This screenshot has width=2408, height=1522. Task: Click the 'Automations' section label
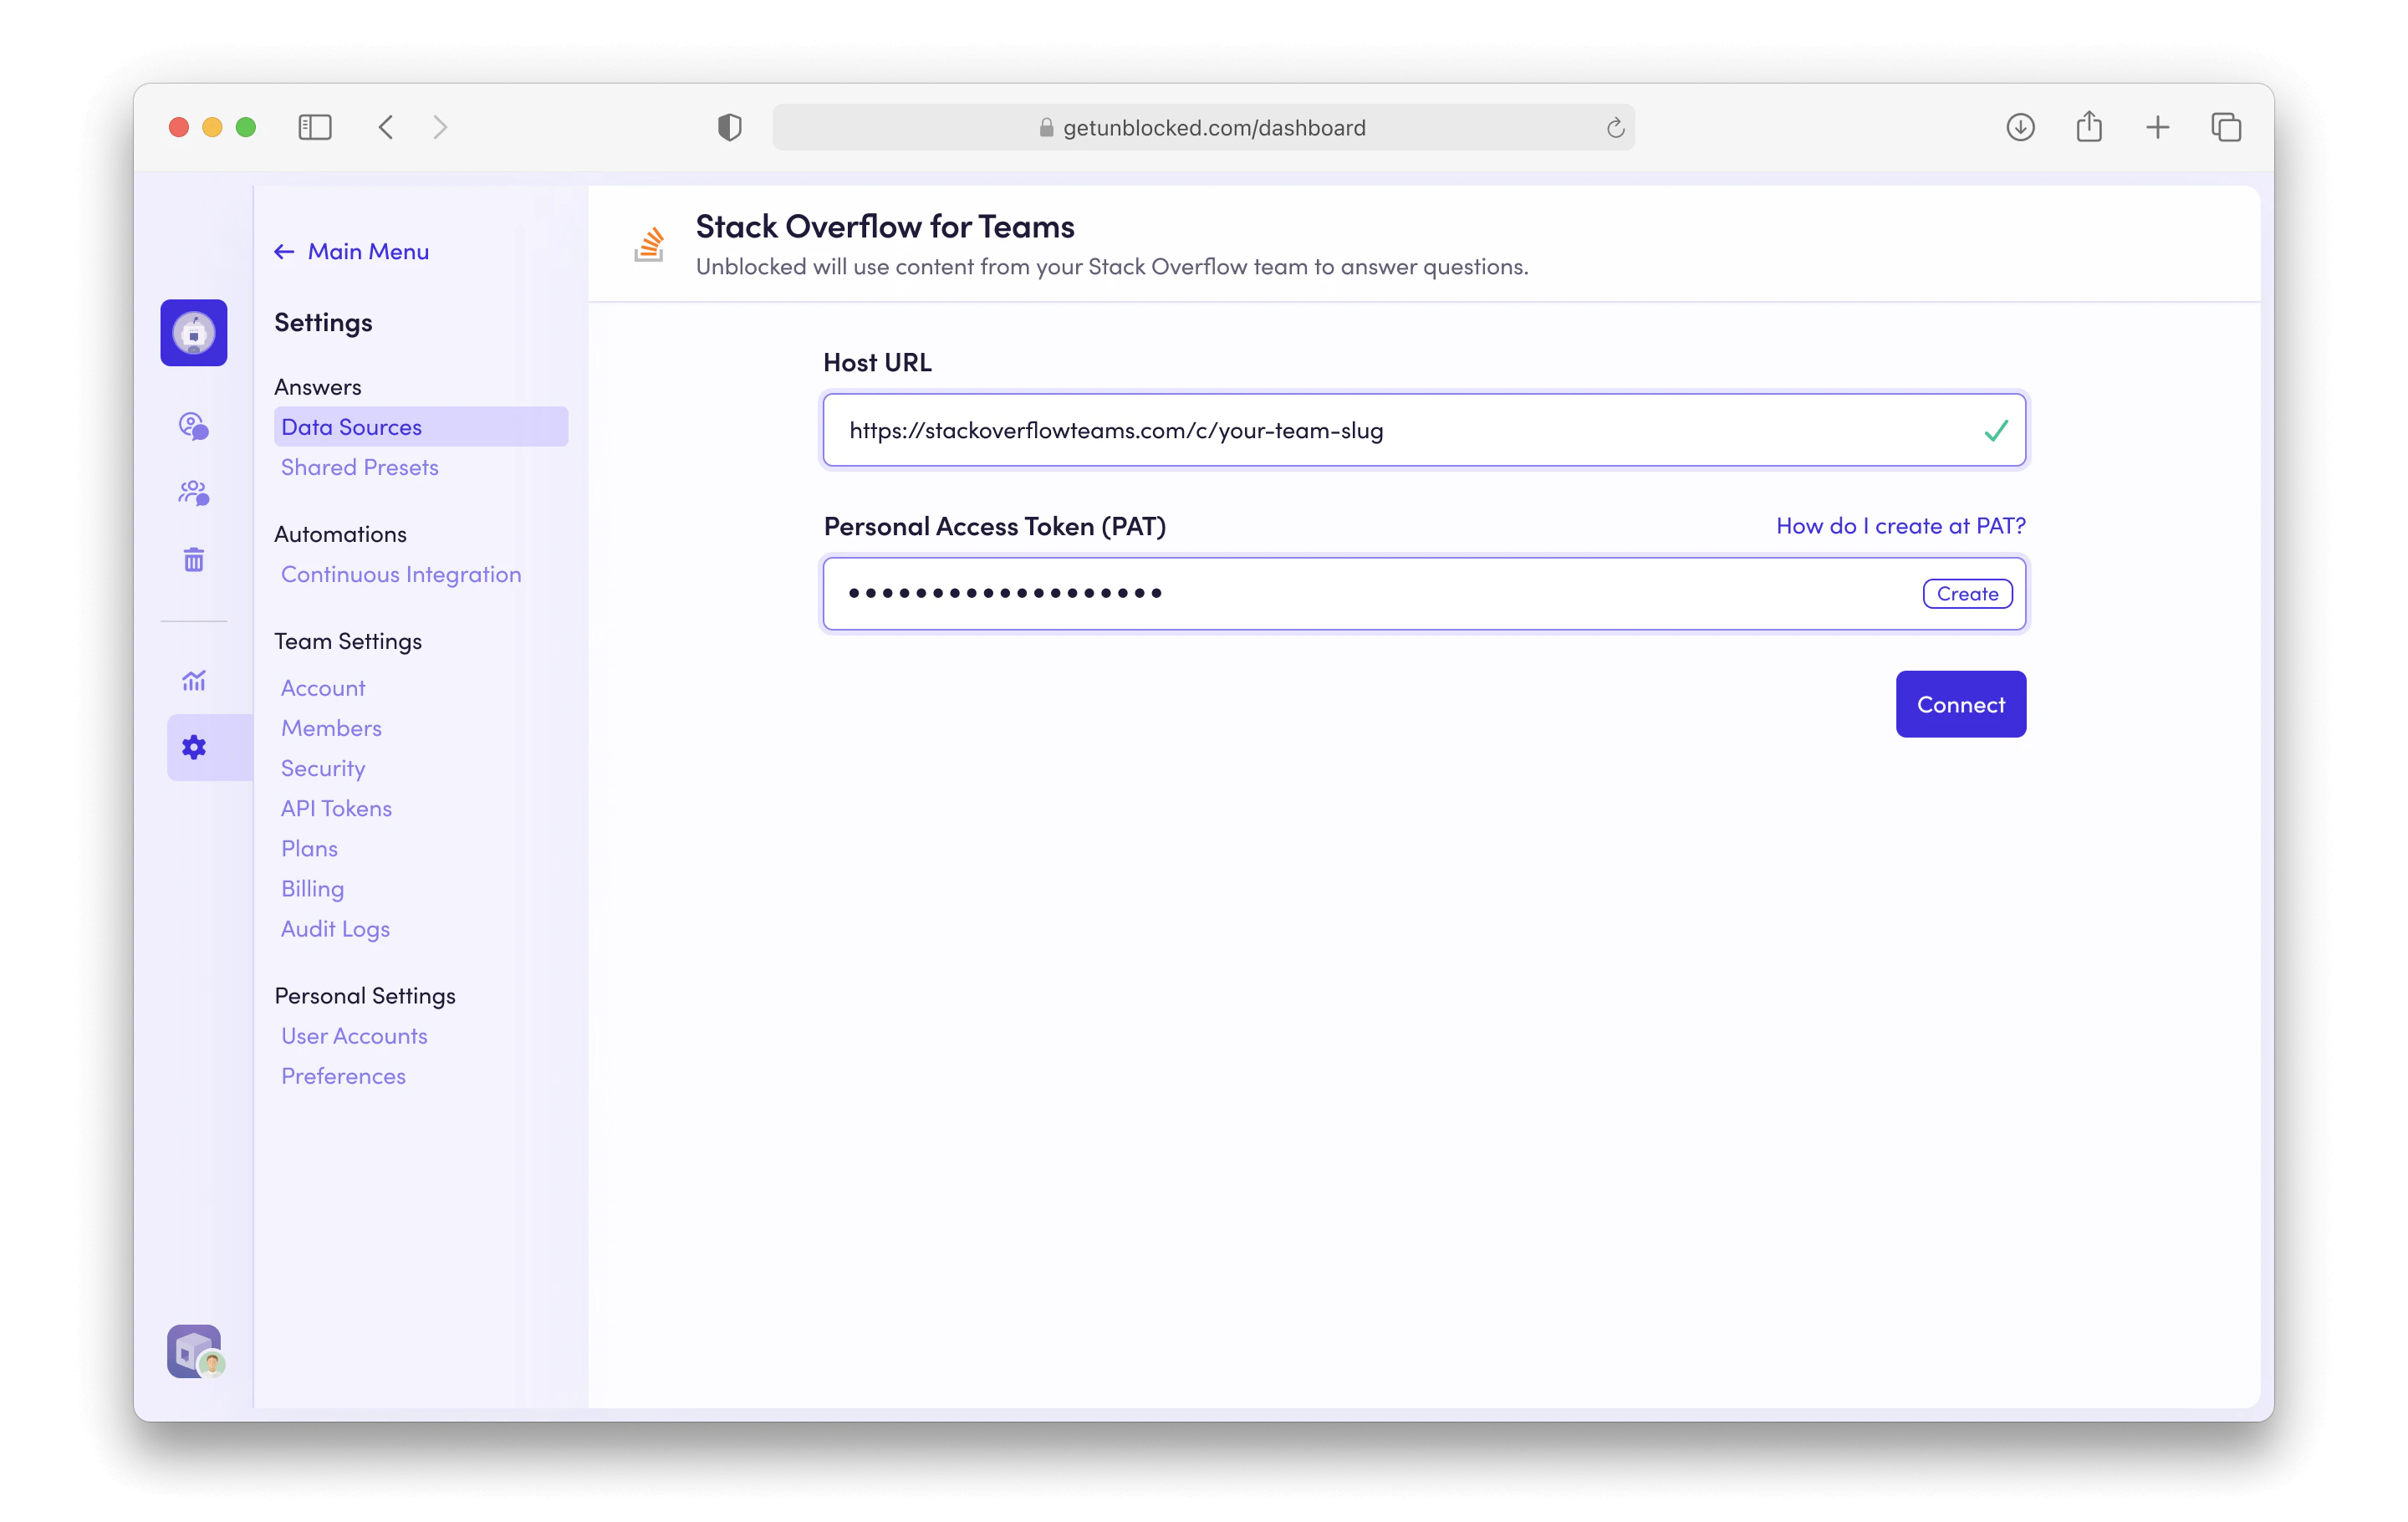click(340, 534)
